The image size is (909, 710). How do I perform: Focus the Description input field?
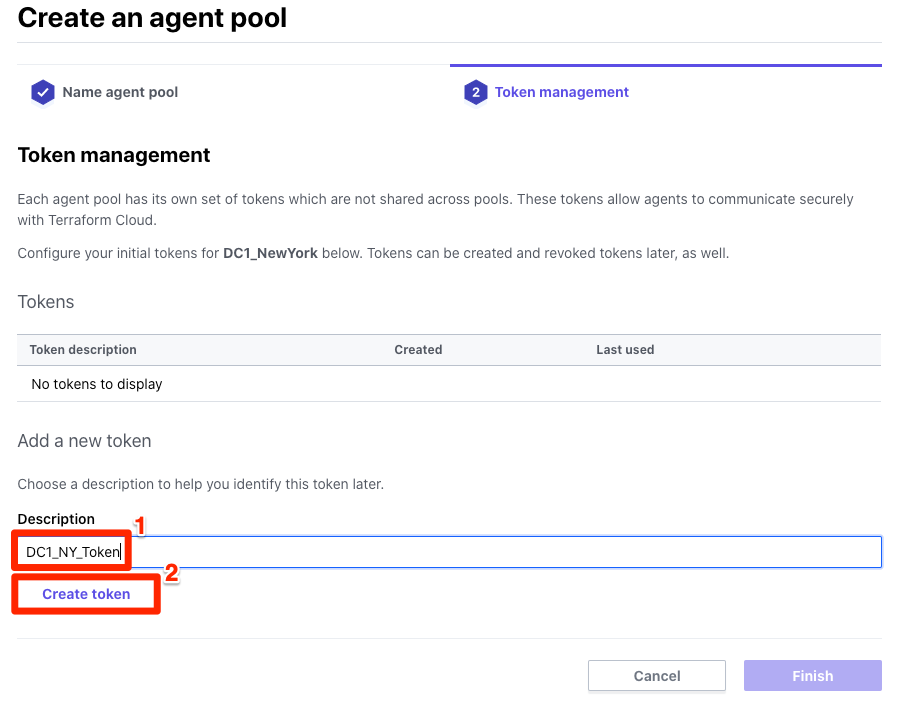pyautogui.click(x=449, y=552)
